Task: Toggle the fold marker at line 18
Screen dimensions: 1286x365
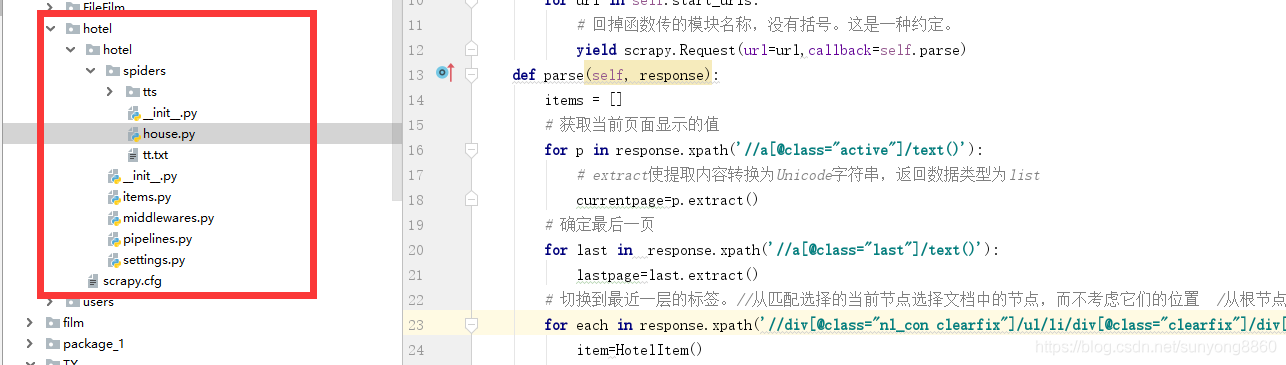Action: click(471, 199)
